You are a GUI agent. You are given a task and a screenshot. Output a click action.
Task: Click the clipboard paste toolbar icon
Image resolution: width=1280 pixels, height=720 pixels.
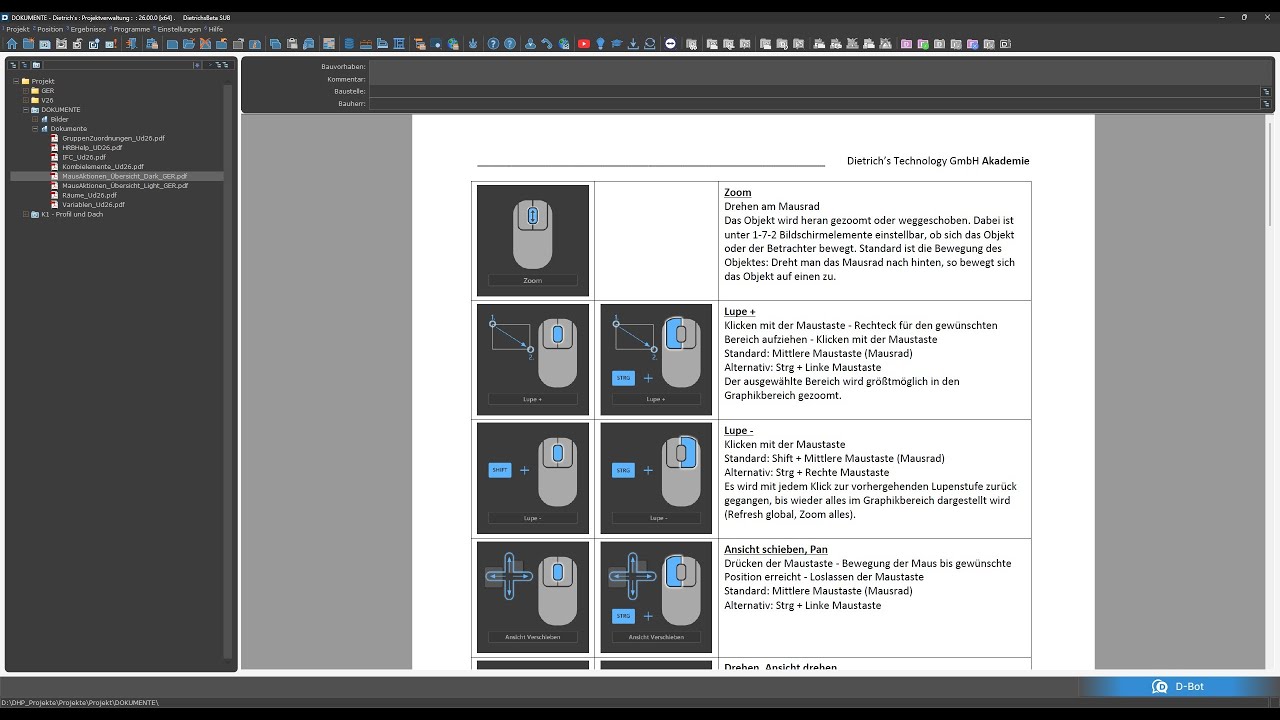coord(291,44)
